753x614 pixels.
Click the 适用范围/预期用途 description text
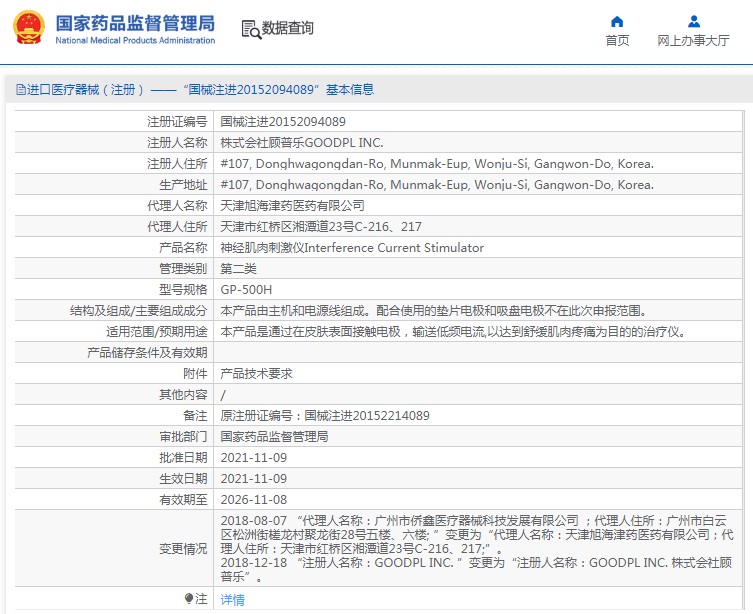(x=454, y=332)
